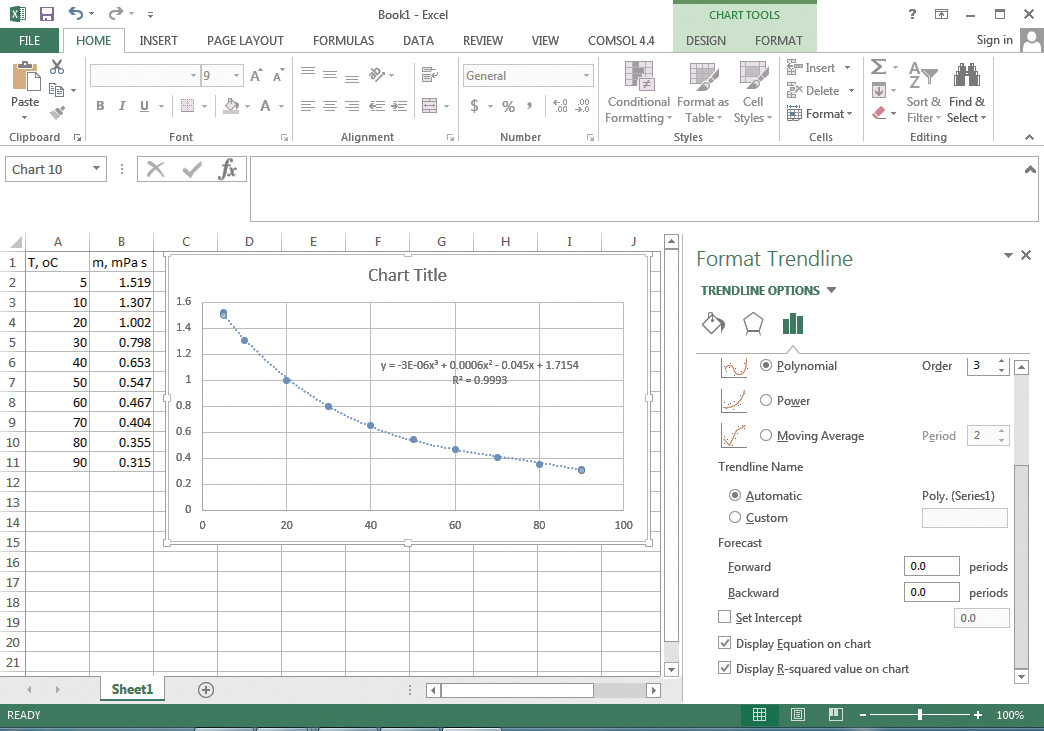Switch to Page Layout view in status bar
The width and height of the screenshot is (1044, 731).
click(797, 715)
